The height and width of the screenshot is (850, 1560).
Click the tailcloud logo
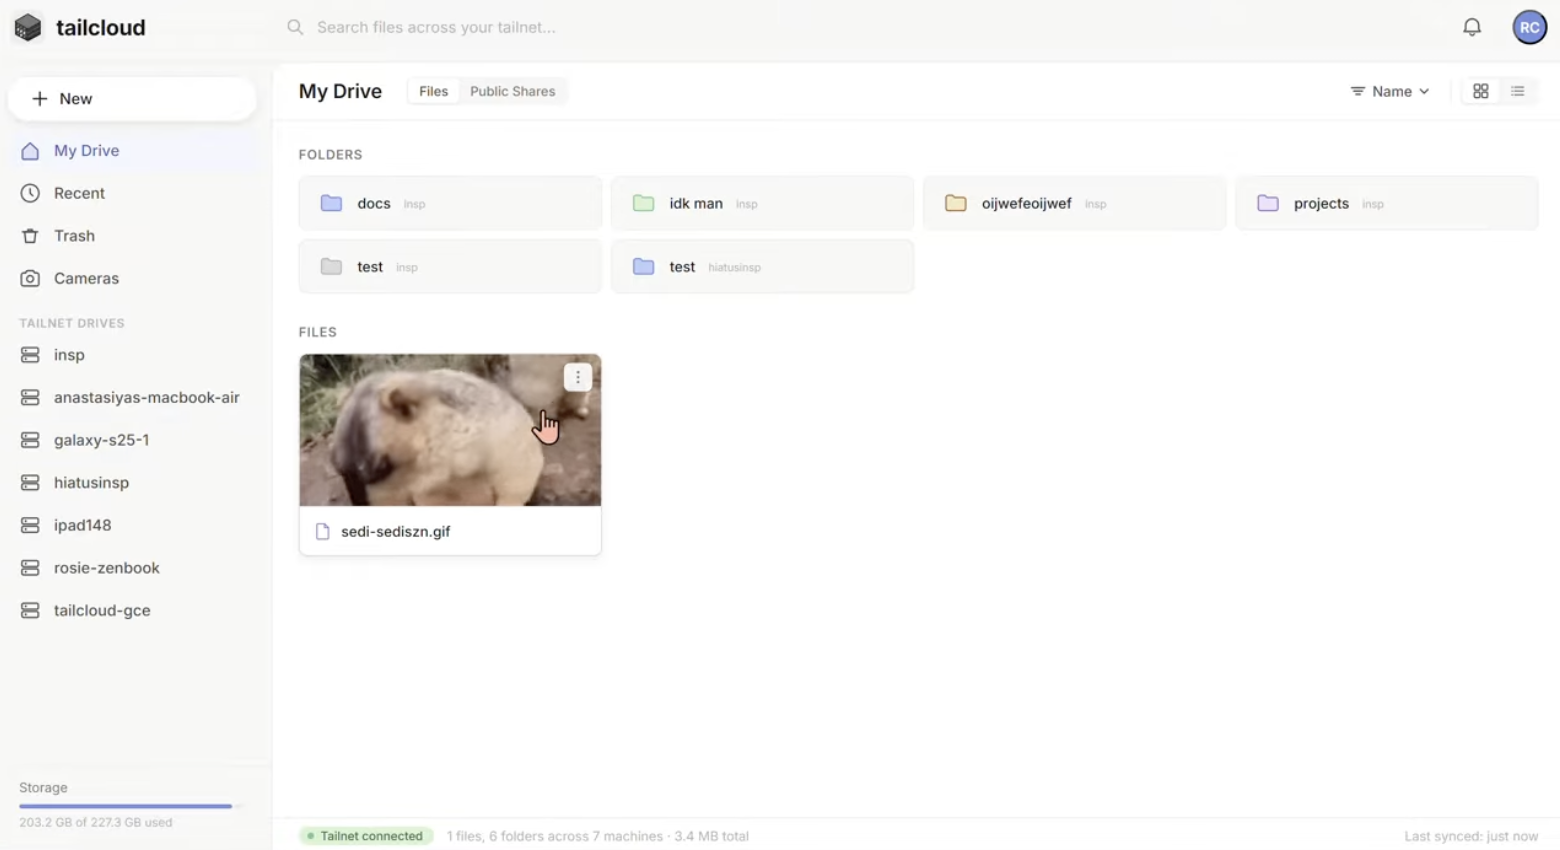click(x=80, y=27)
